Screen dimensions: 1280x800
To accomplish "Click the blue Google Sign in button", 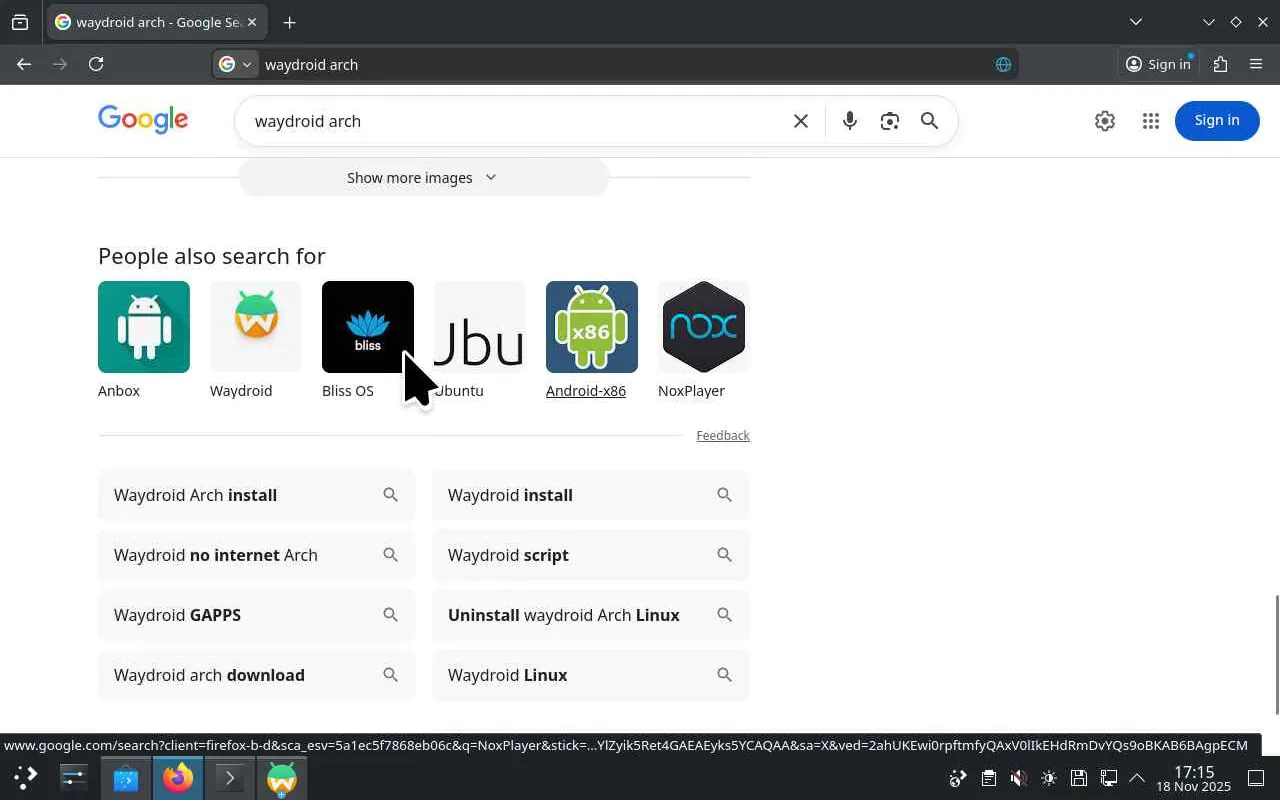I will tap(1217, 120).
